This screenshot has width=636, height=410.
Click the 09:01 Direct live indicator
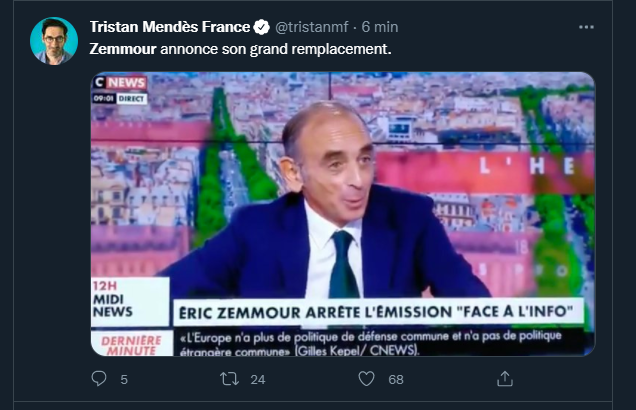119,98
